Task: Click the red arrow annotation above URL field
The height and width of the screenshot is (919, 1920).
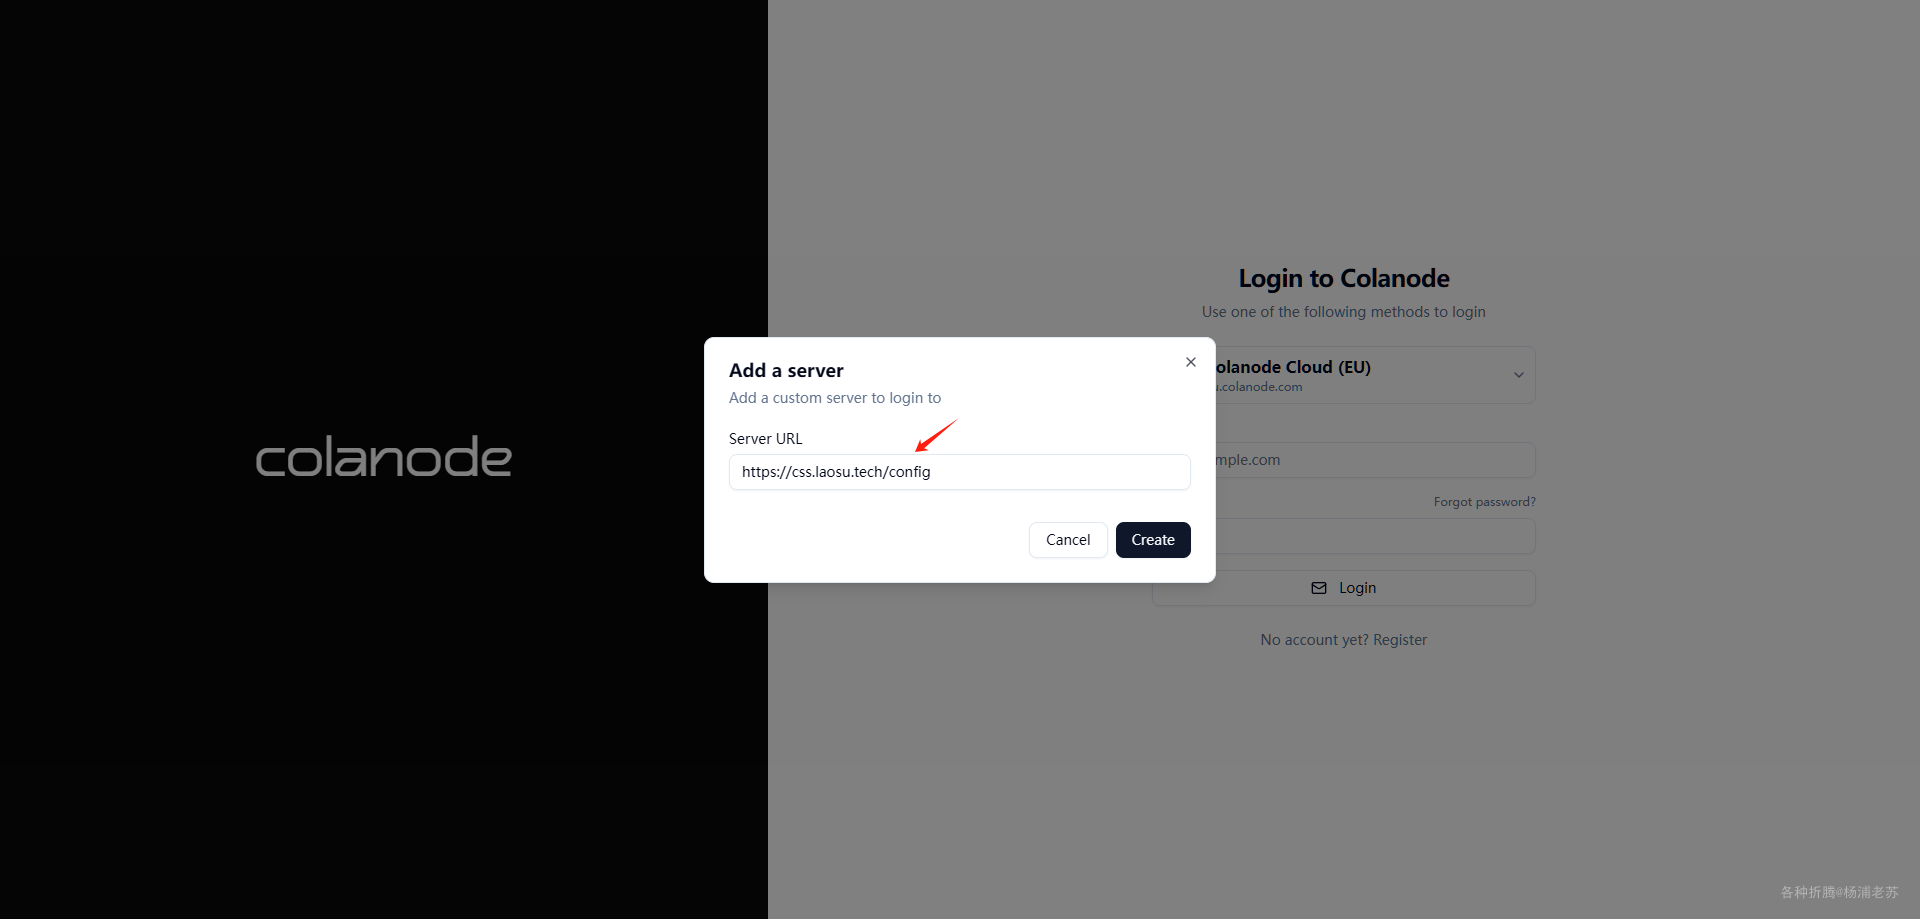Action: 936,436
